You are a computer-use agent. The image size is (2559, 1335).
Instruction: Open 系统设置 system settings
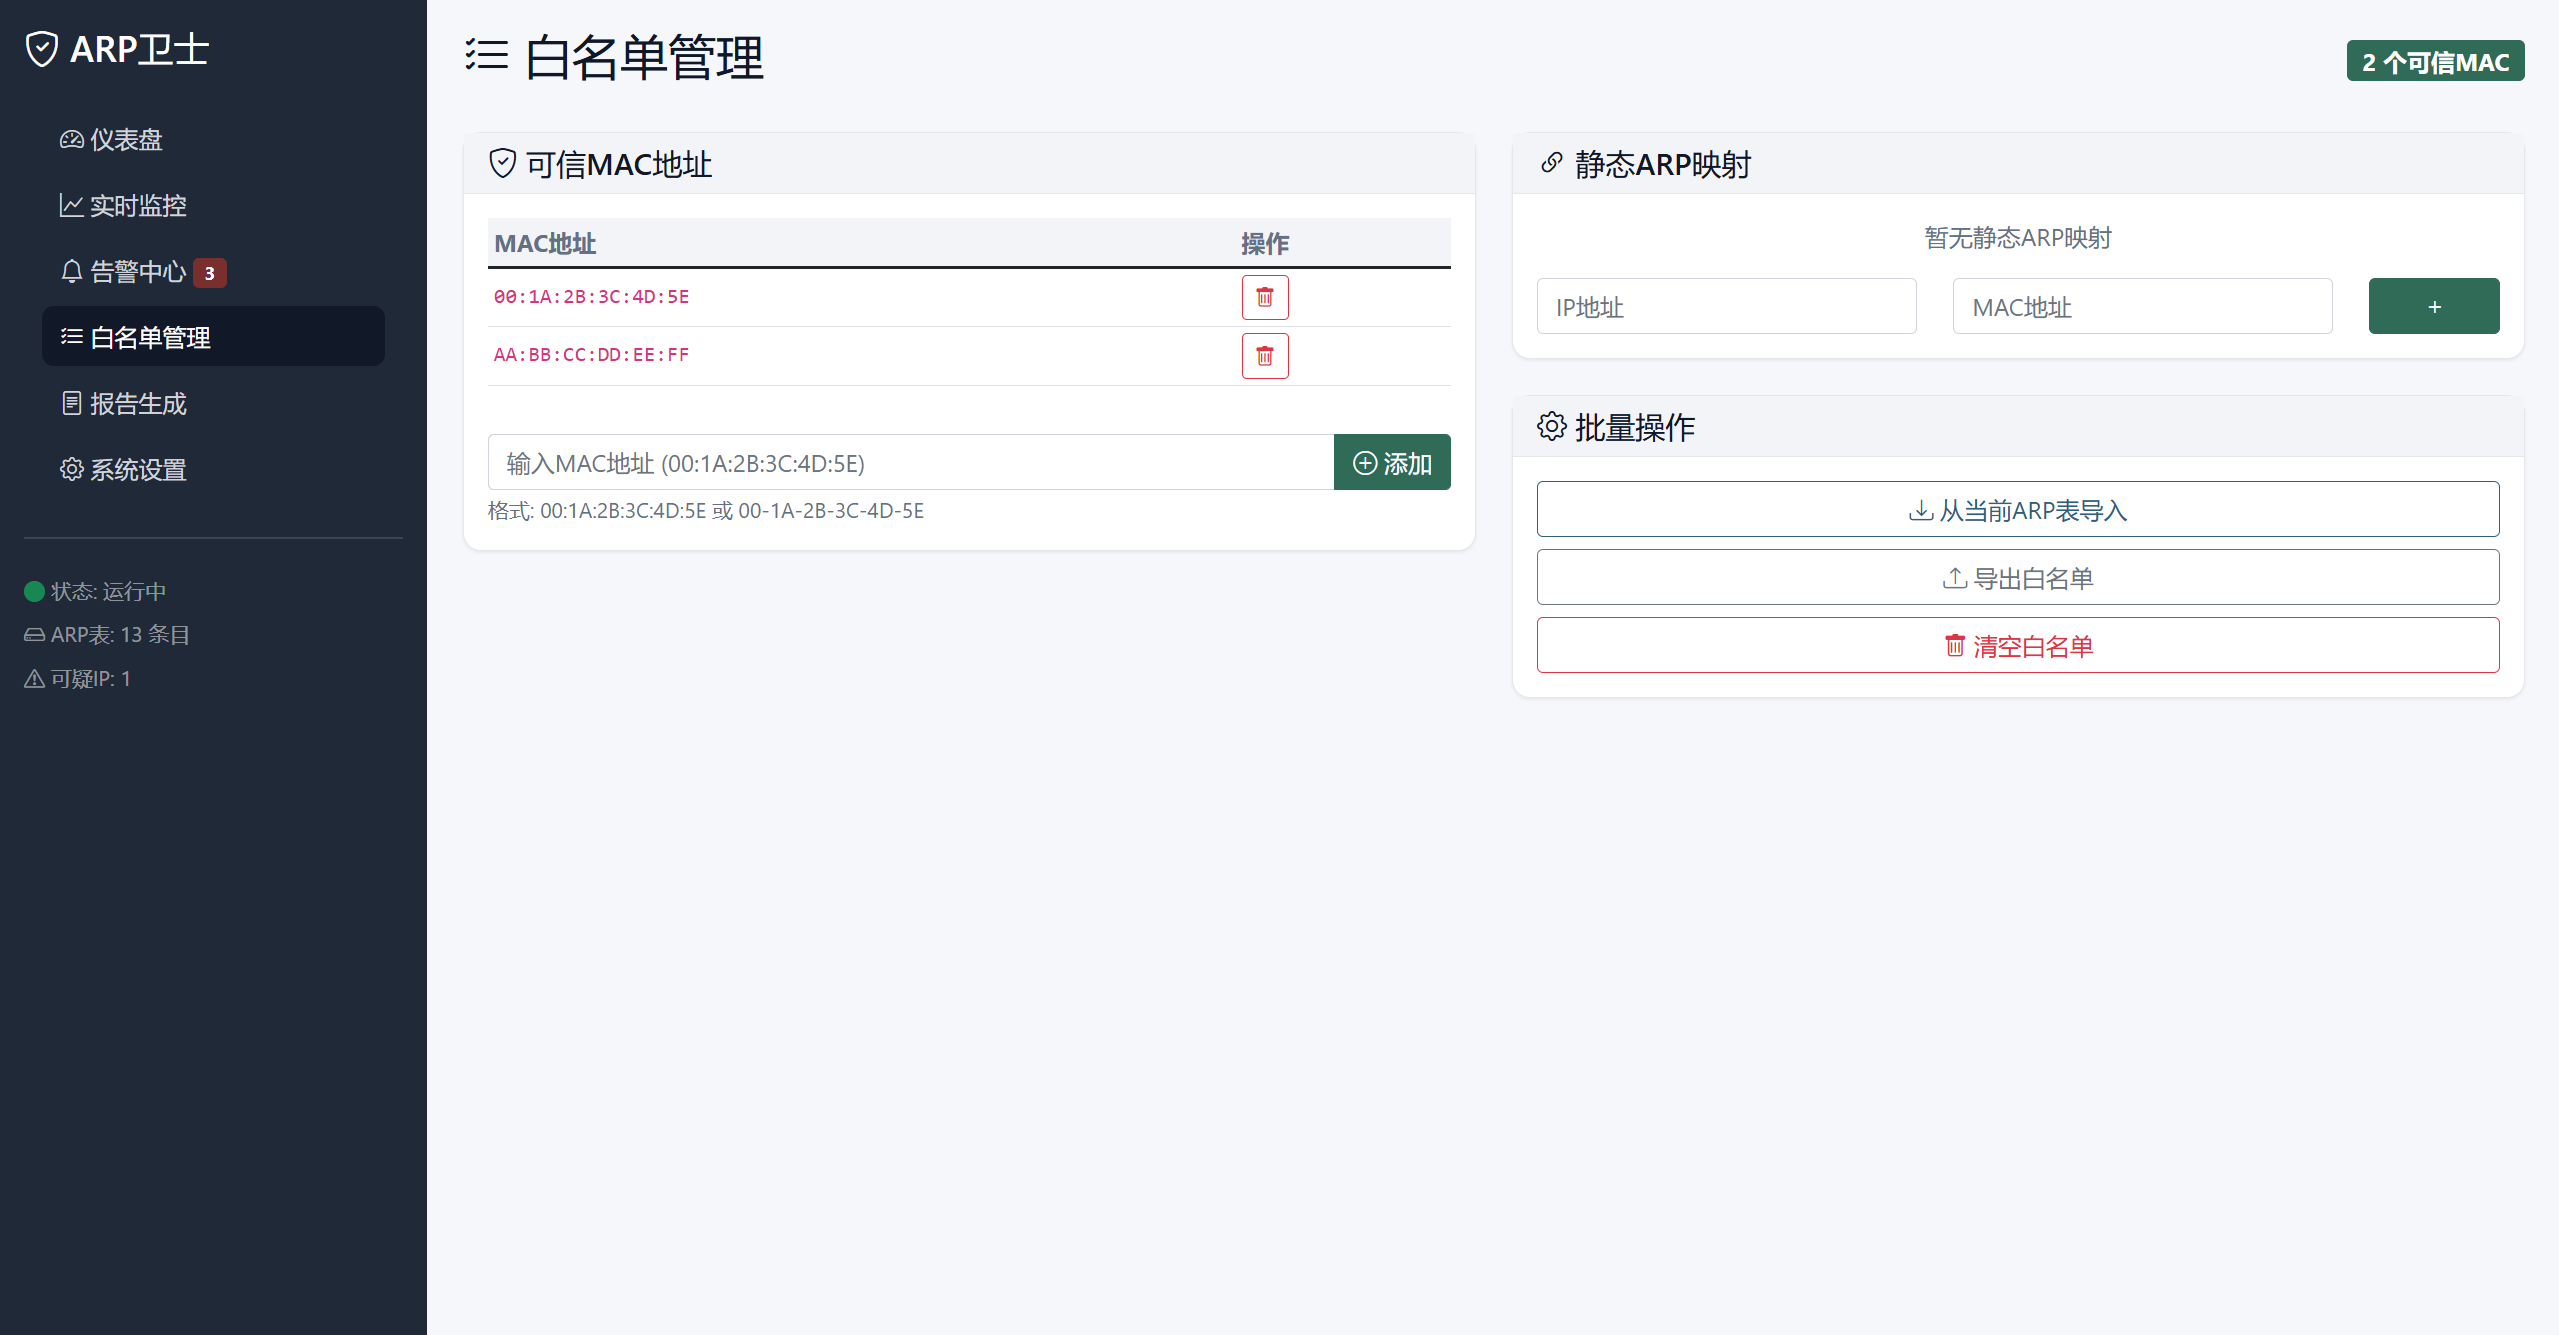[137, 470]
